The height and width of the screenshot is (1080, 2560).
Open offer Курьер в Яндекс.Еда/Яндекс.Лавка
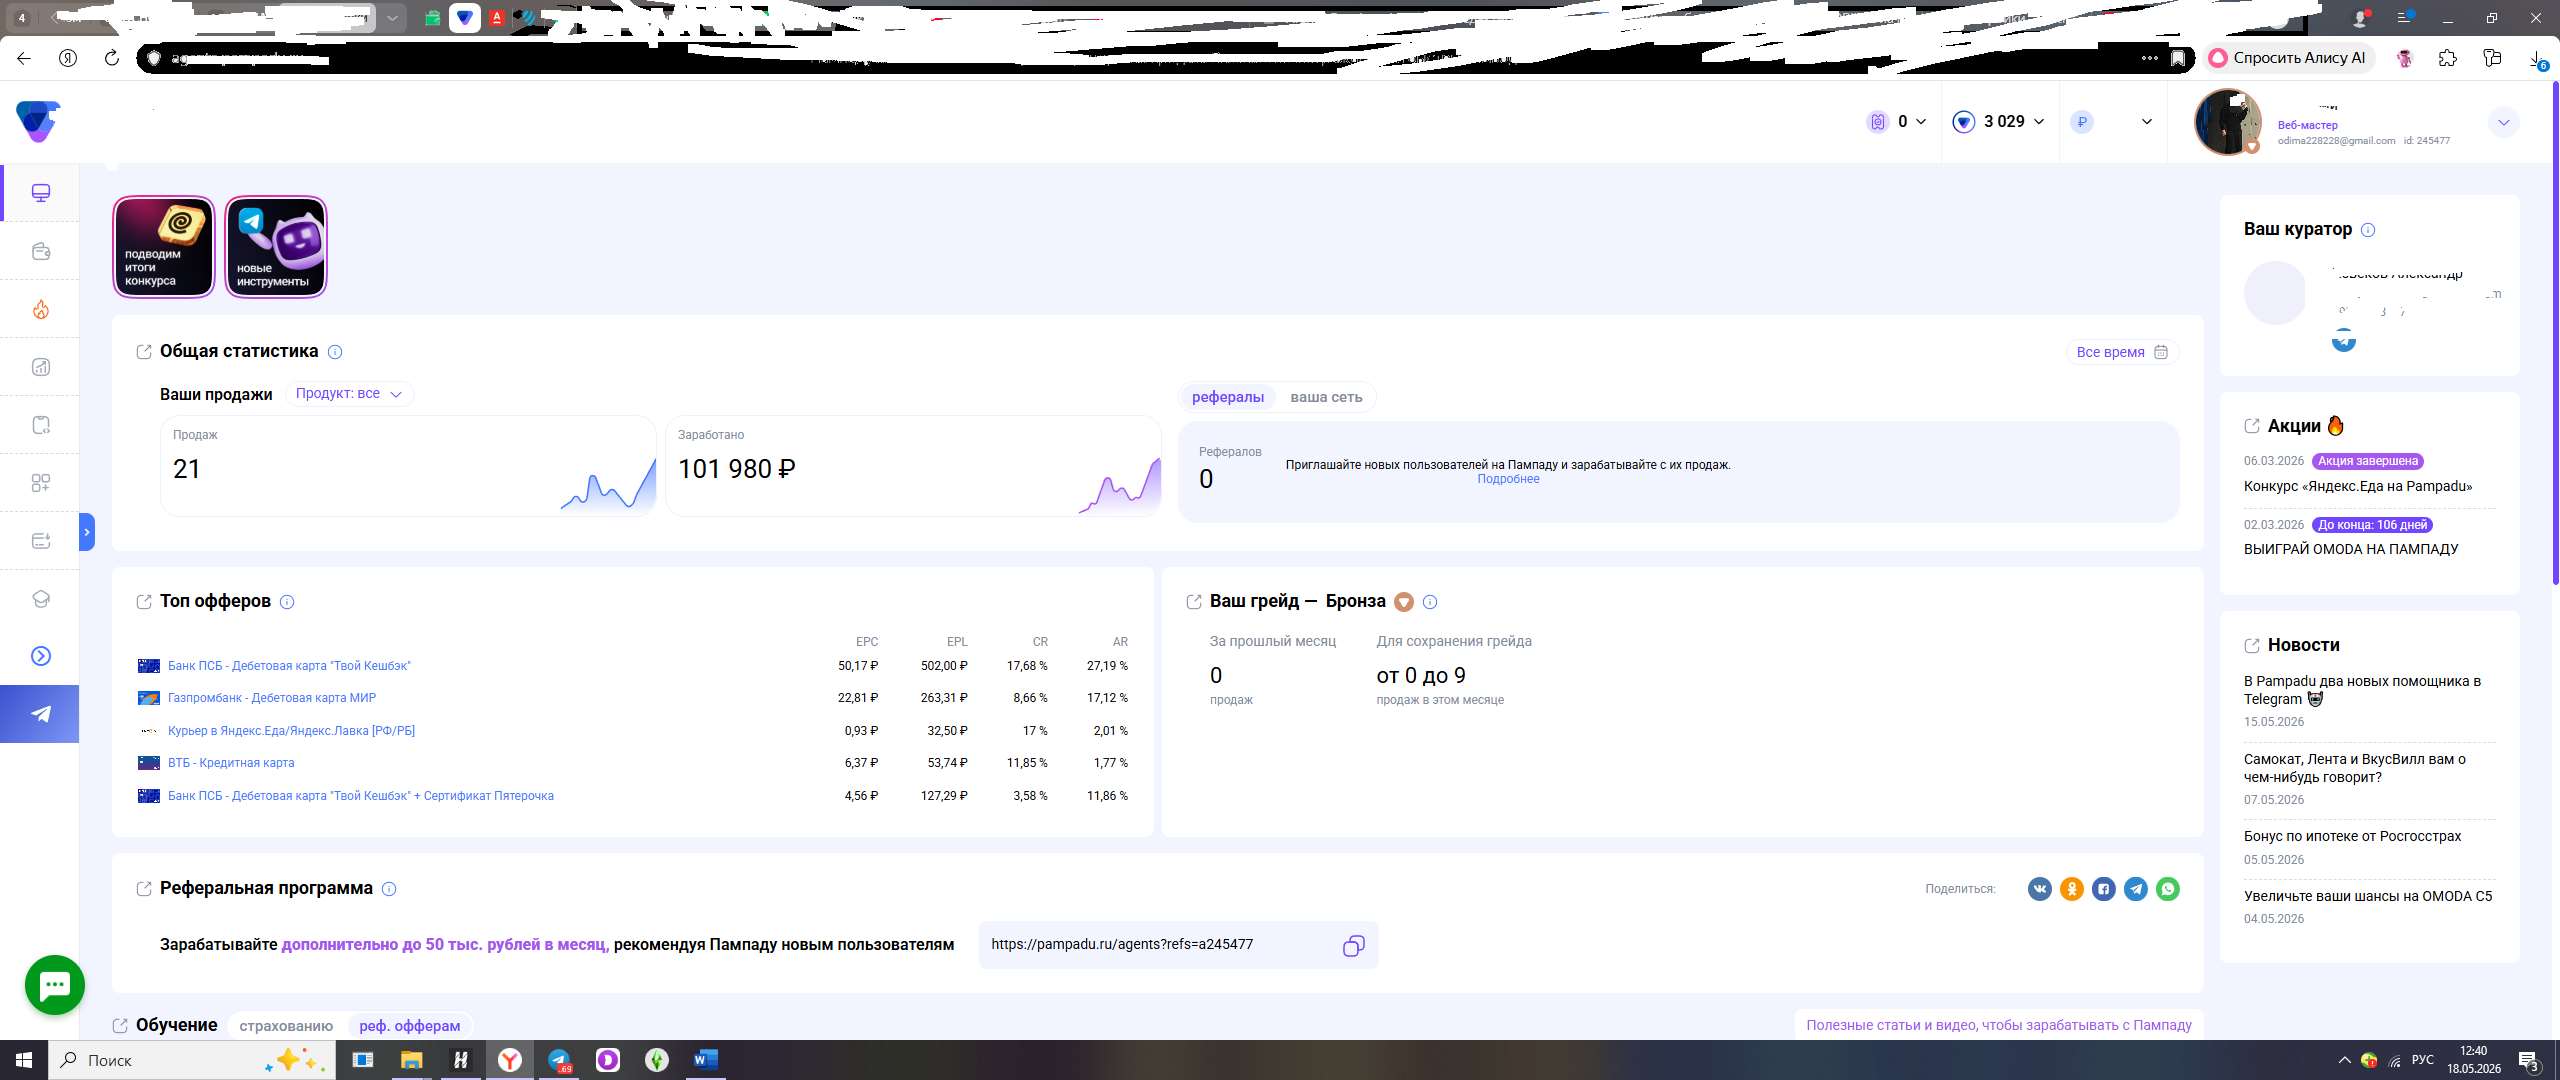[x=291, y=731]
